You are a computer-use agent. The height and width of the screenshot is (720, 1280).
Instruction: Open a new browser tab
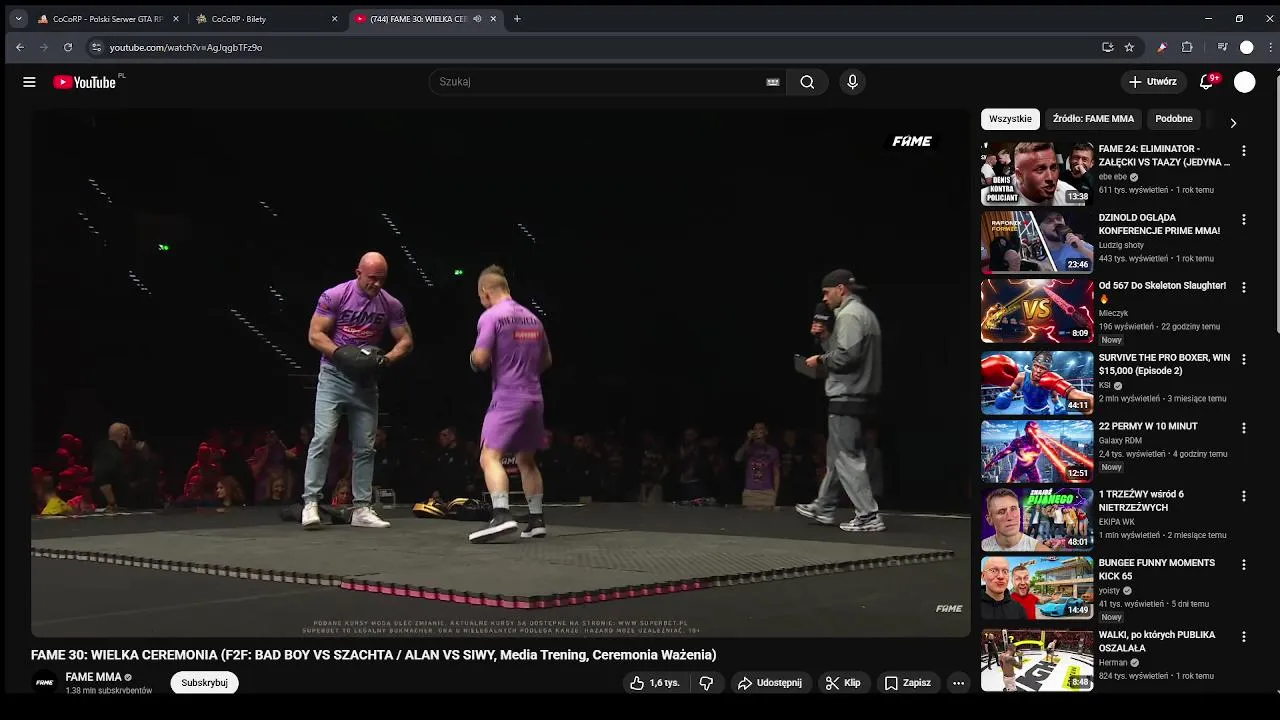point(517,19)
